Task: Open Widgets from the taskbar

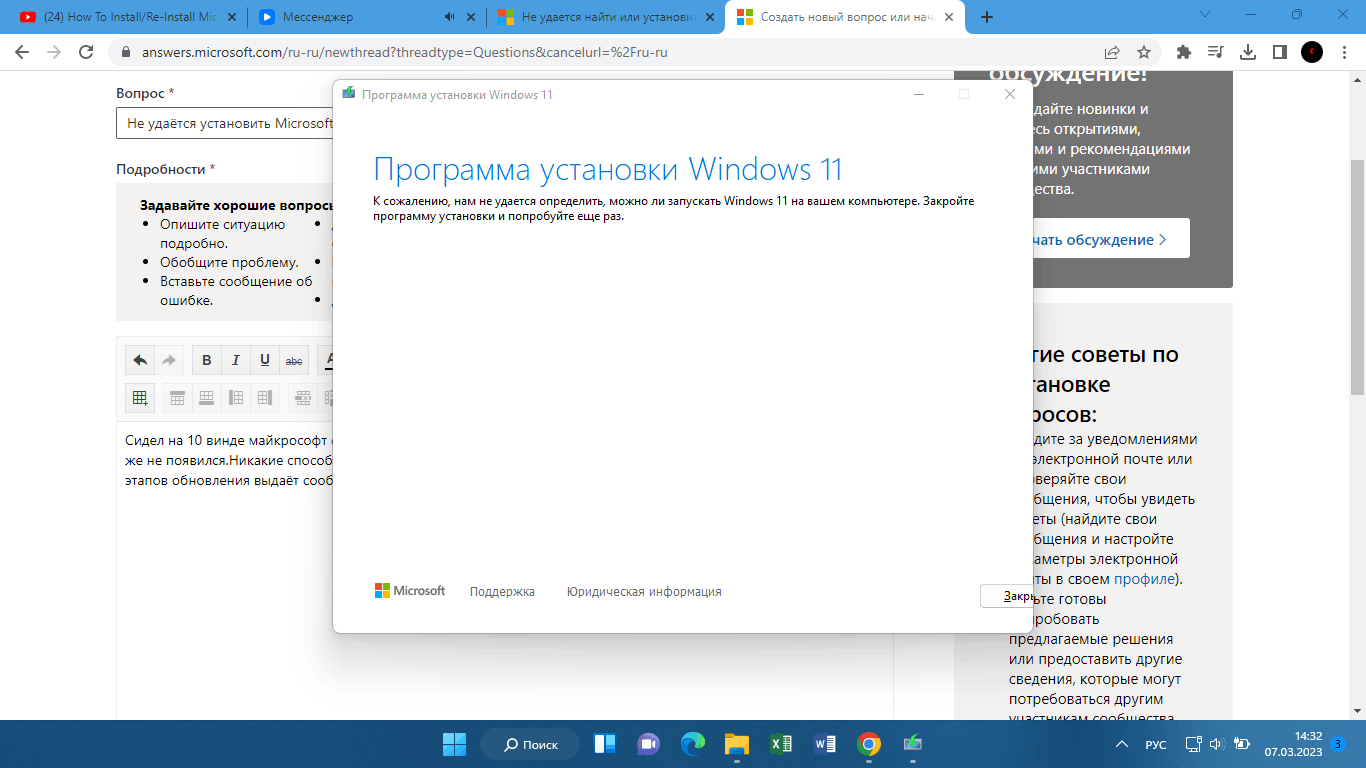Action: point(605,744)
